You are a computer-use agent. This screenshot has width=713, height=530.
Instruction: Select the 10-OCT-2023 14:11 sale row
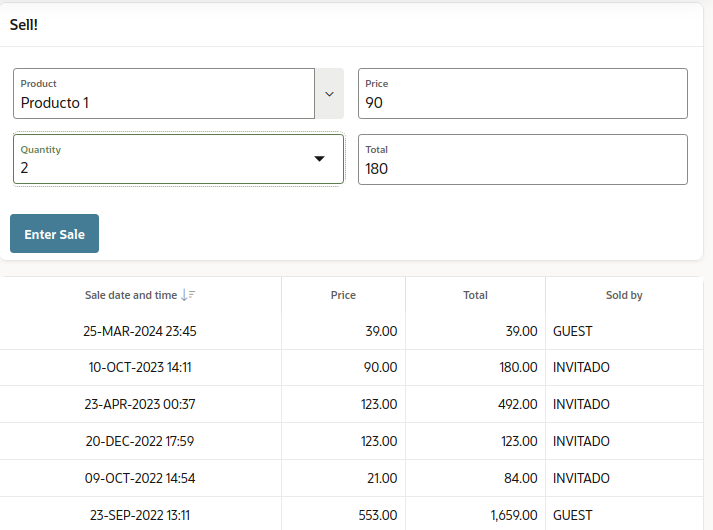[140, 368]
